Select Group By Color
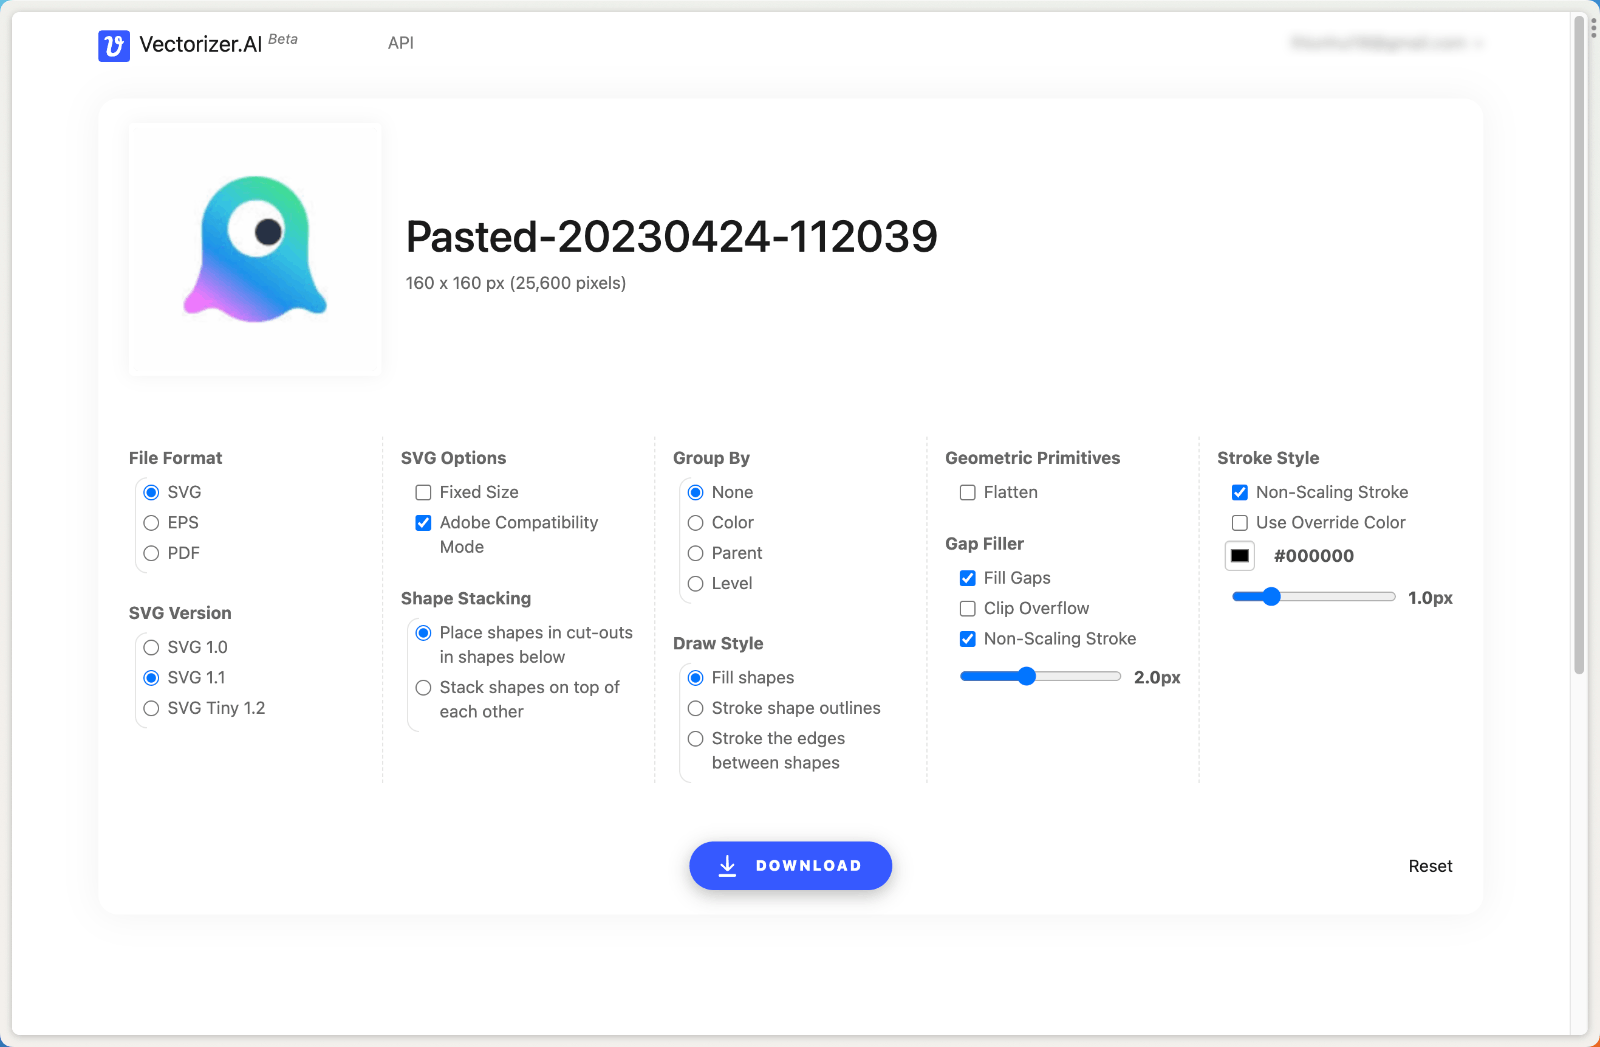The height and width of the screenshot is (1047, 1600). click(x=696, y=522)
